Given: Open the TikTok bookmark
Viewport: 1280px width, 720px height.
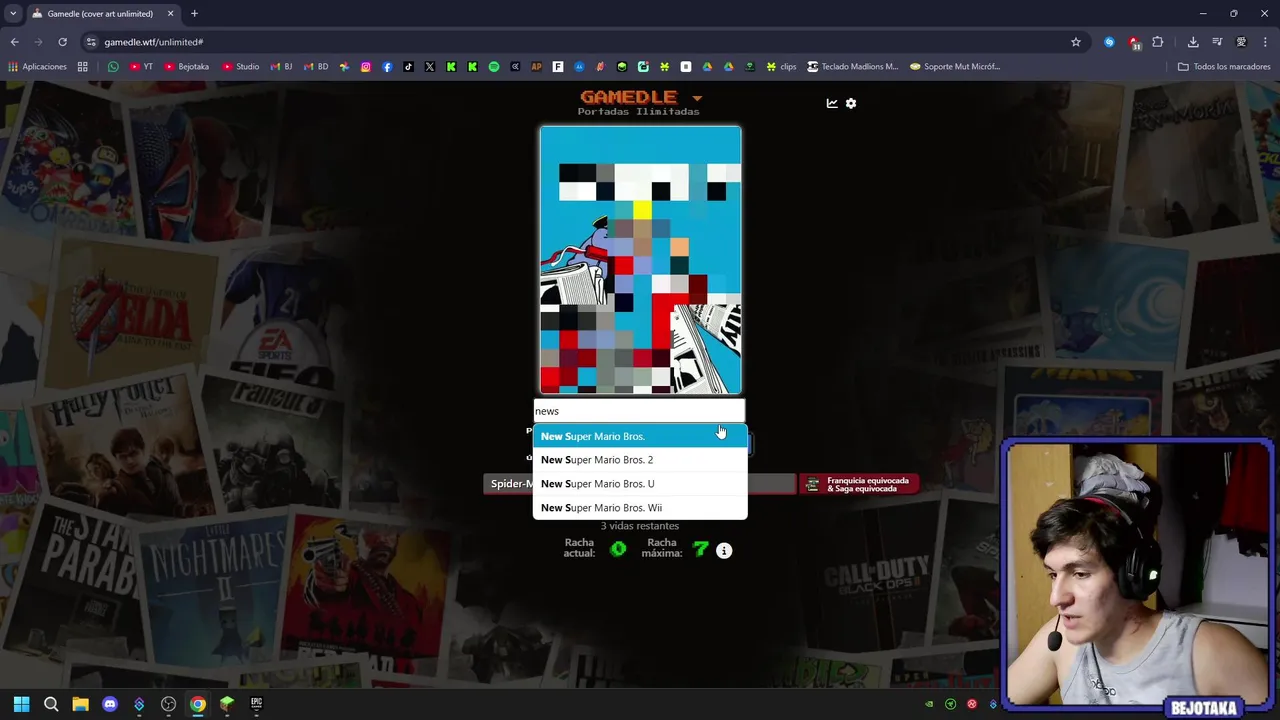Looking at the screenshot, I should [x=408, y=67].
